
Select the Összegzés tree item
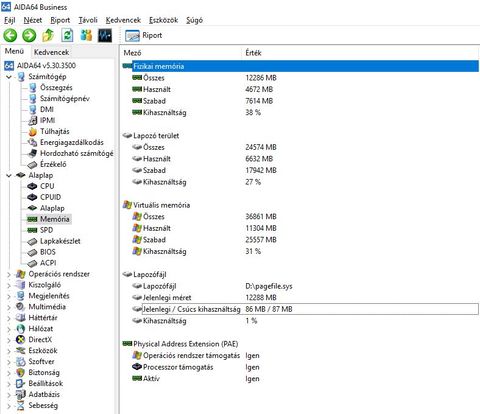tap(56, 88)
